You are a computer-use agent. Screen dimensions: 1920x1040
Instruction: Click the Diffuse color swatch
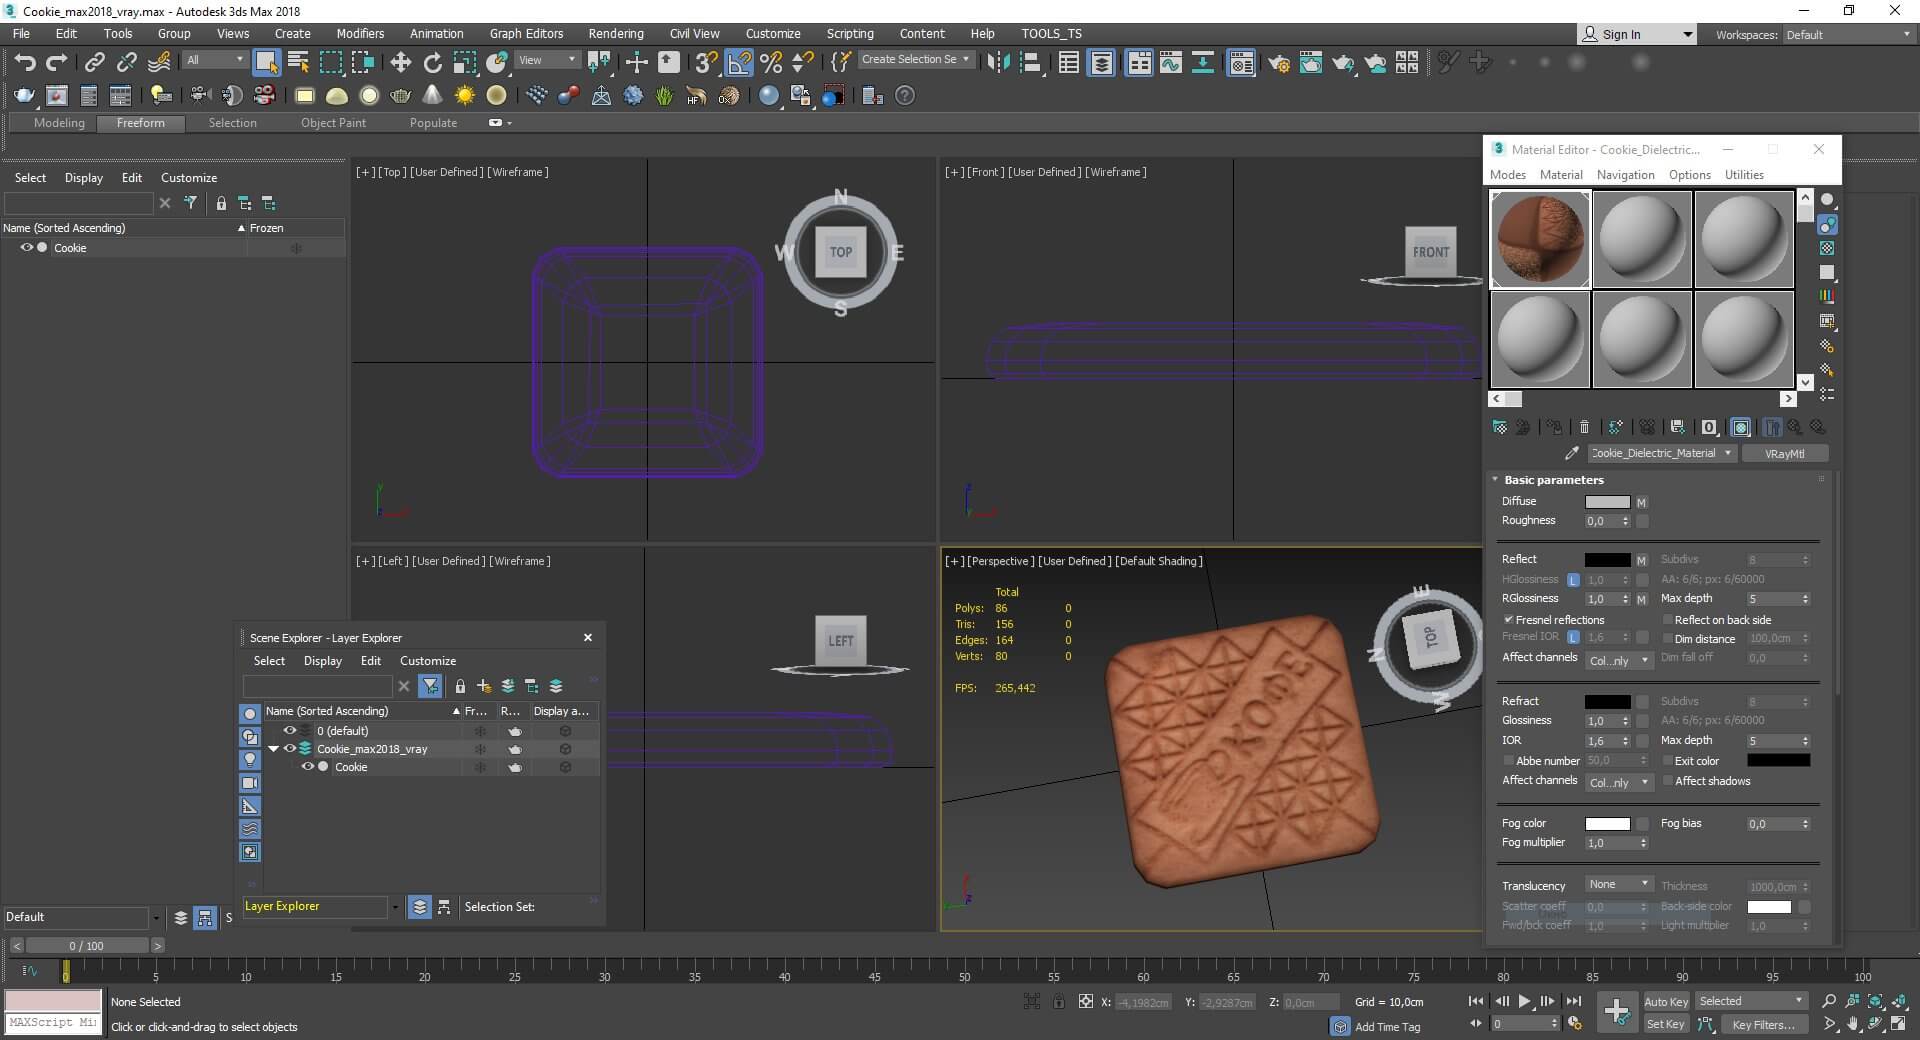tap(1607, 502)
